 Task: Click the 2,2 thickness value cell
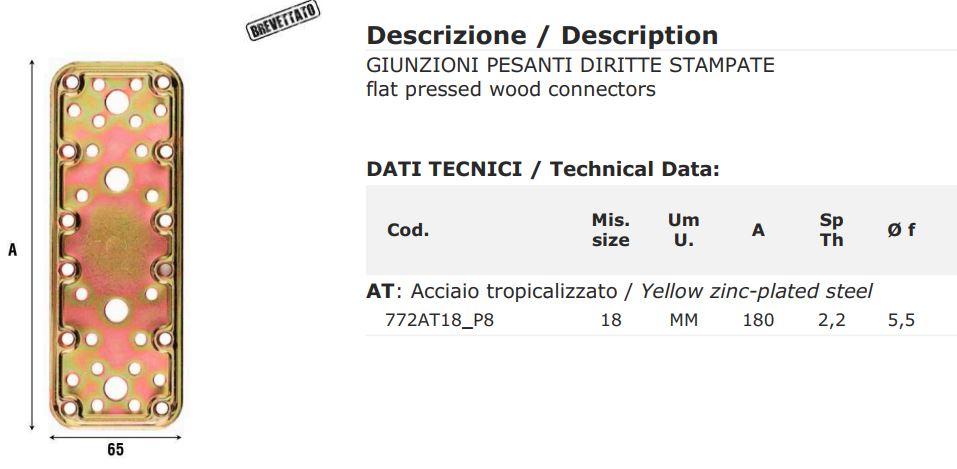831,321
